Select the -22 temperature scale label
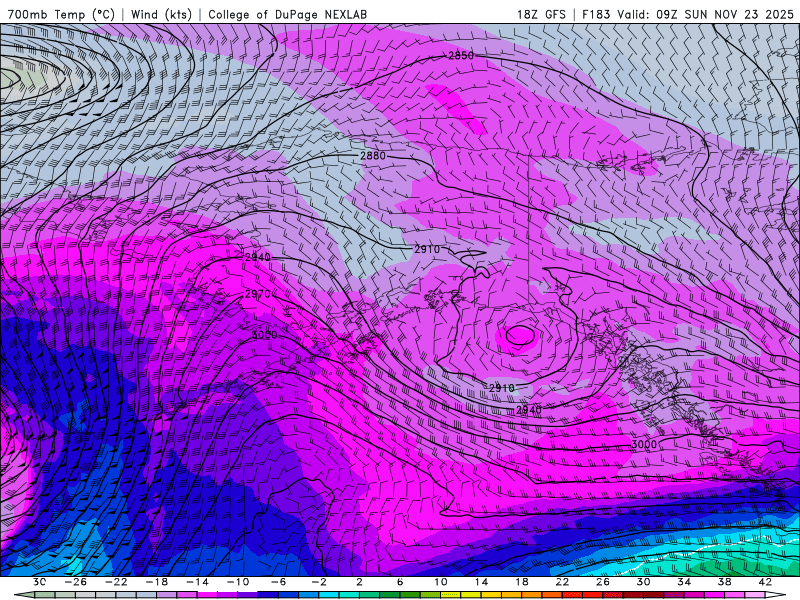 point(116,582)
